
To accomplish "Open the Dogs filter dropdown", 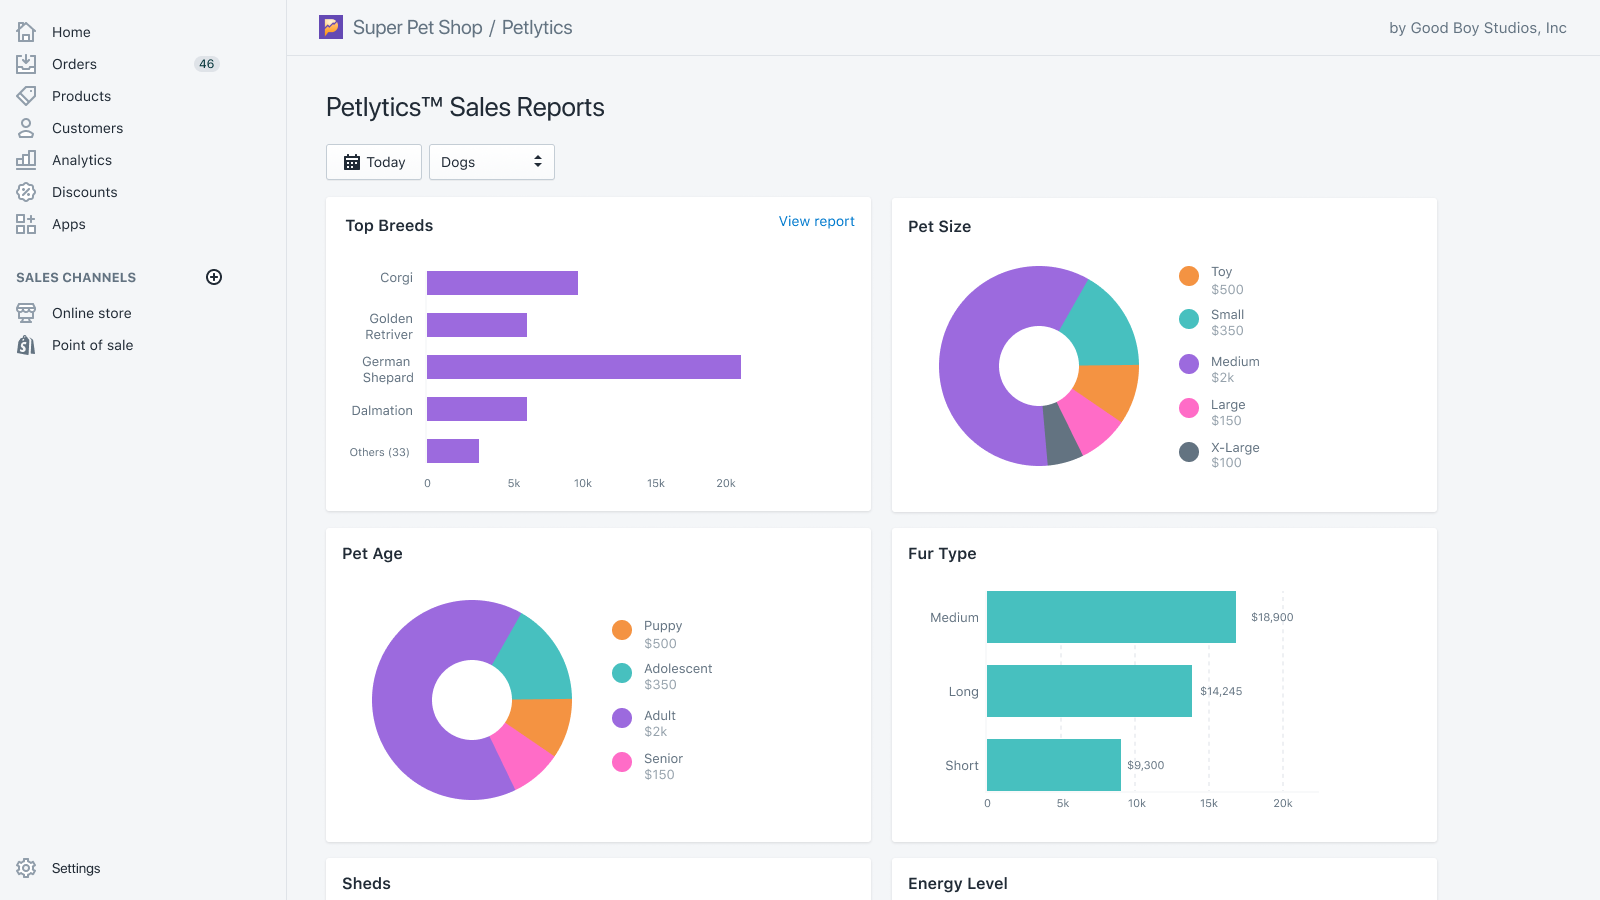I will click(x=491, y=161).
